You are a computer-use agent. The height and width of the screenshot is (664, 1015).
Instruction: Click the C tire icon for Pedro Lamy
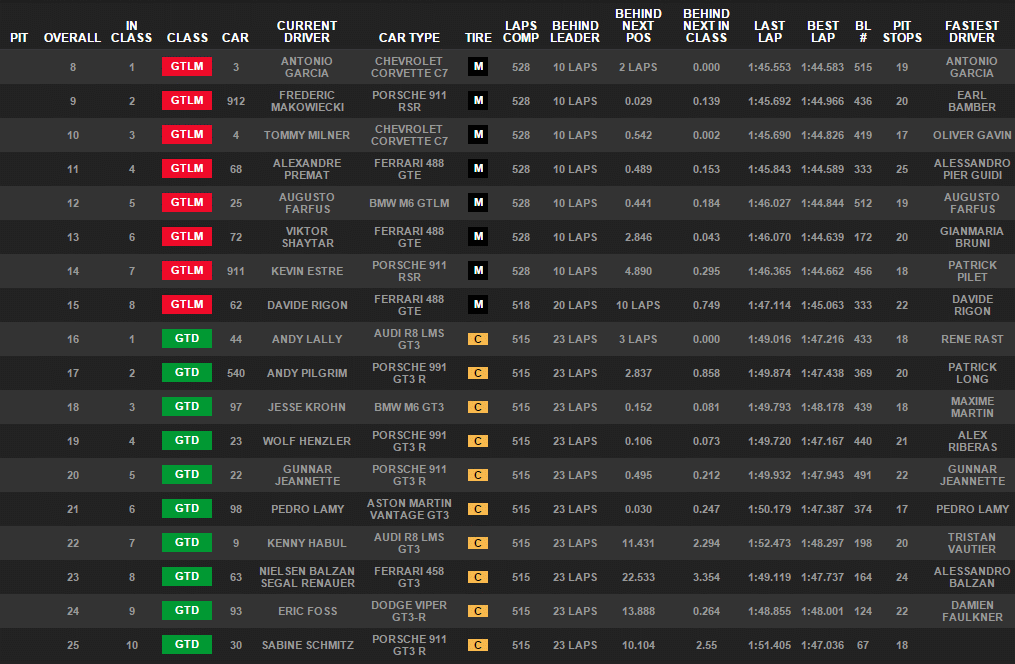[478, 509]
